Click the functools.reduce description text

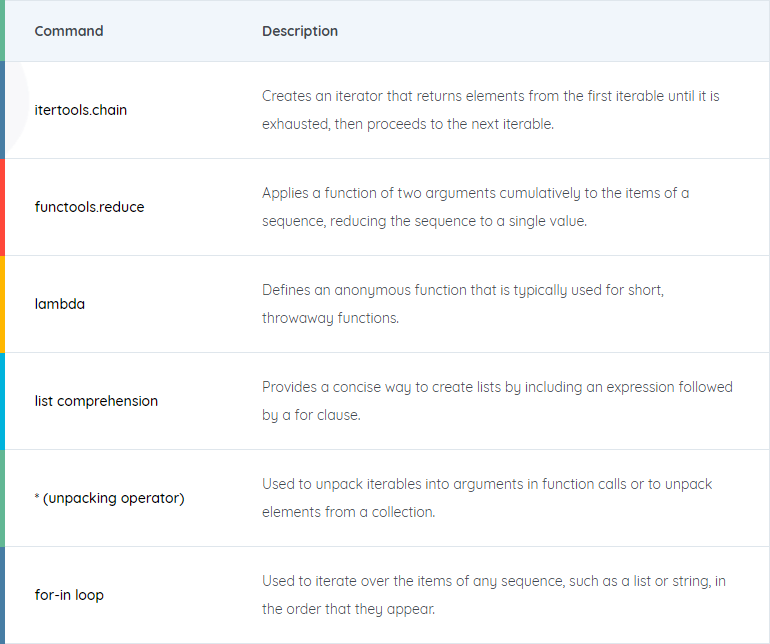click(475, 207)
